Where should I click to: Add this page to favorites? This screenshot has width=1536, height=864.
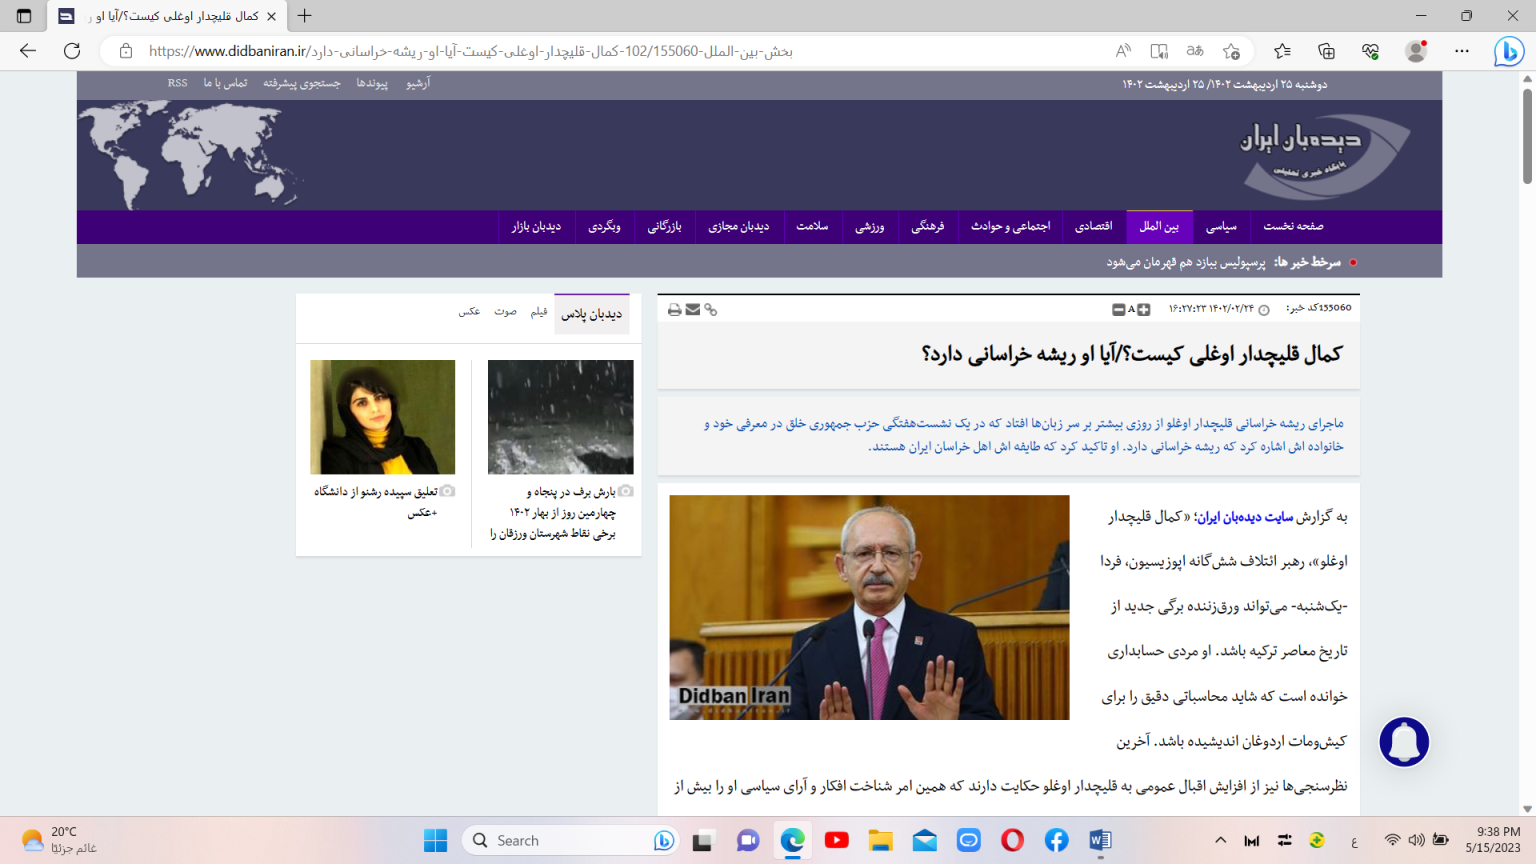tap(1231, 51)
